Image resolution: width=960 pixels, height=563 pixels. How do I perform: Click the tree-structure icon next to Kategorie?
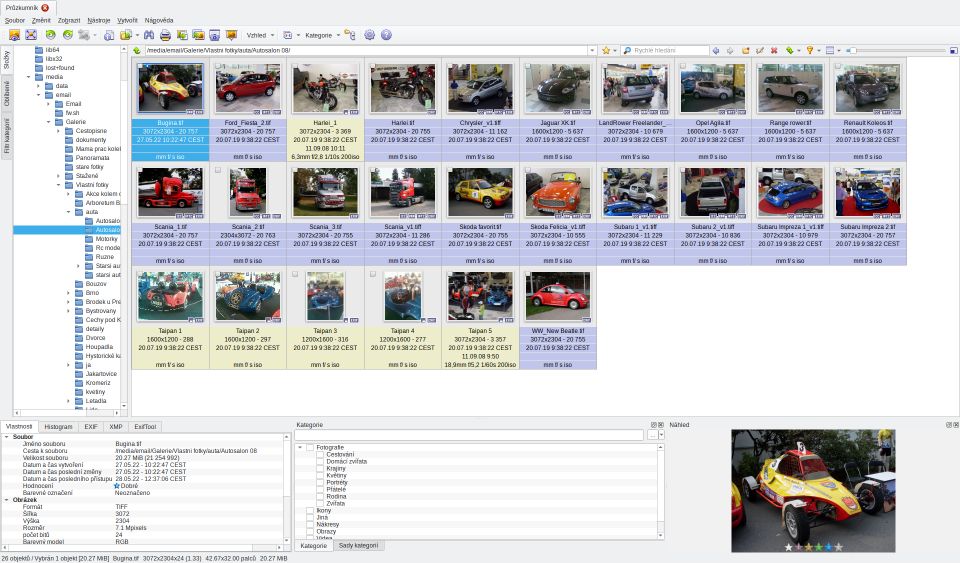click(x=350, y=35)
